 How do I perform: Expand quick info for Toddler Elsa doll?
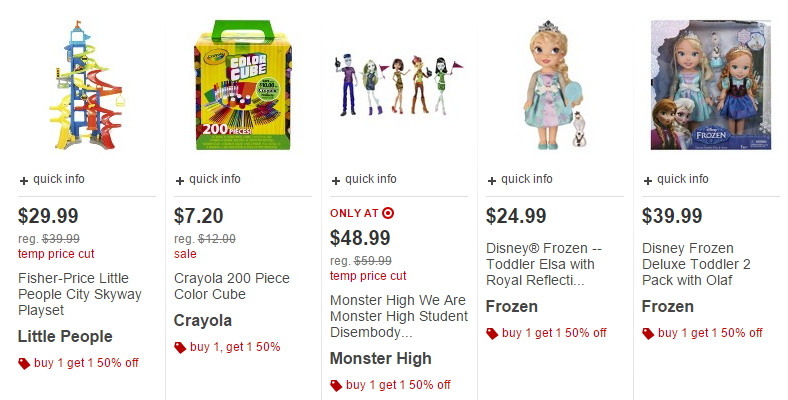tap(520, 179)
